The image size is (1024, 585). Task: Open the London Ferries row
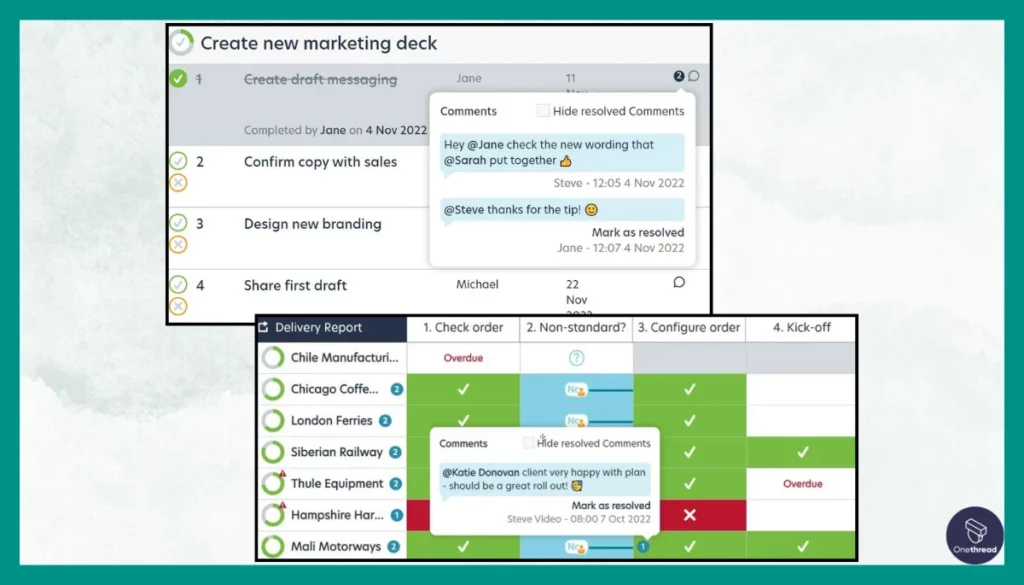(x=332, y=420)
